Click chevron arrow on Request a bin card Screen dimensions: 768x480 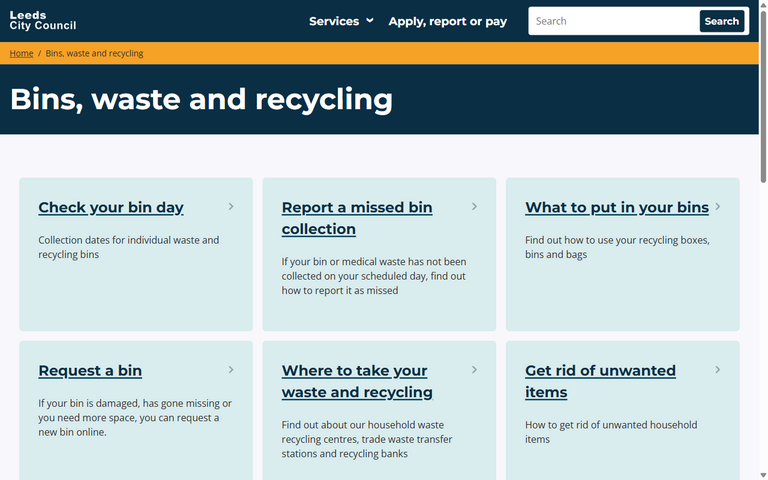(231, 370)
